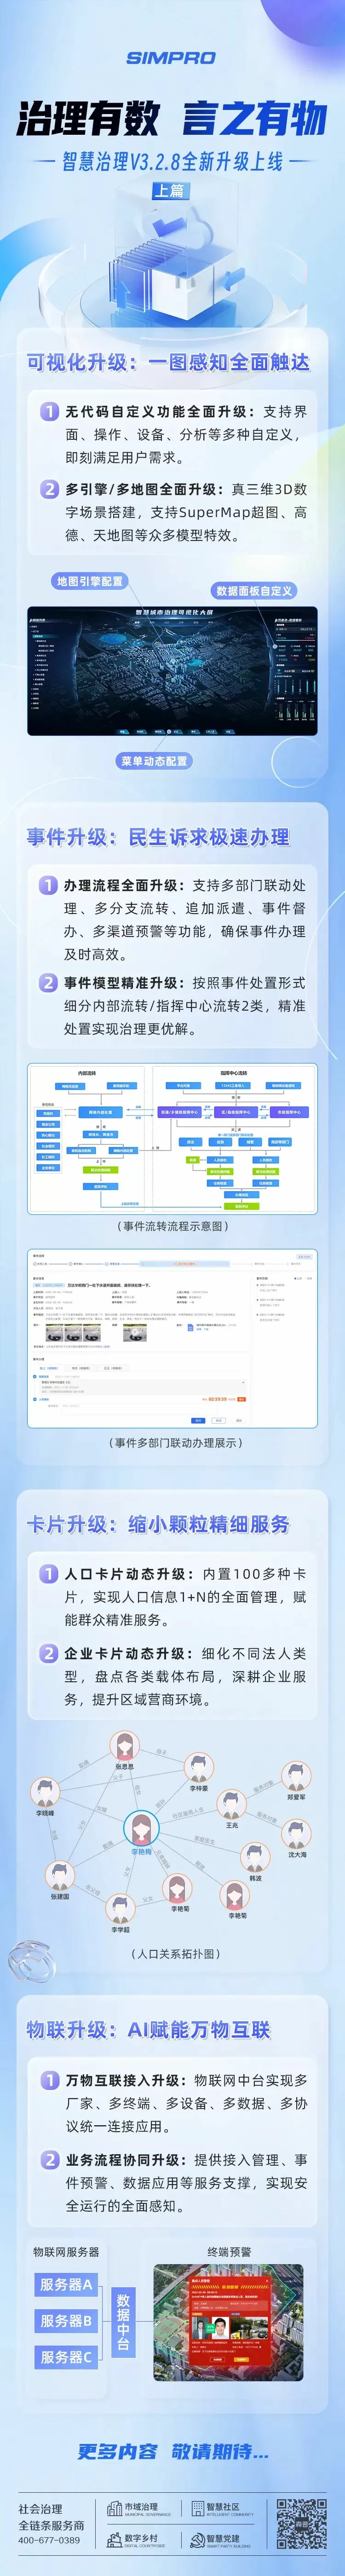Click number 1 badge beside 人口卡片动态升级
The width and height of the screenshot is (345, 2576).
click(48, 1574)
